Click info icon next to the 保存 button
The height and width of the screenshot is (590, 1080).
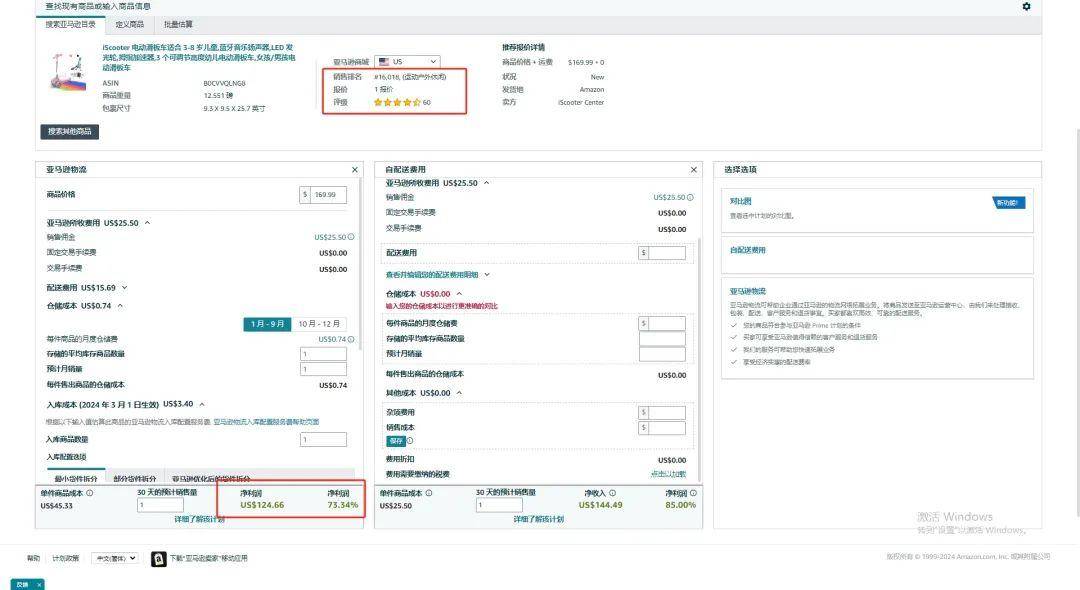click(410, 441)
